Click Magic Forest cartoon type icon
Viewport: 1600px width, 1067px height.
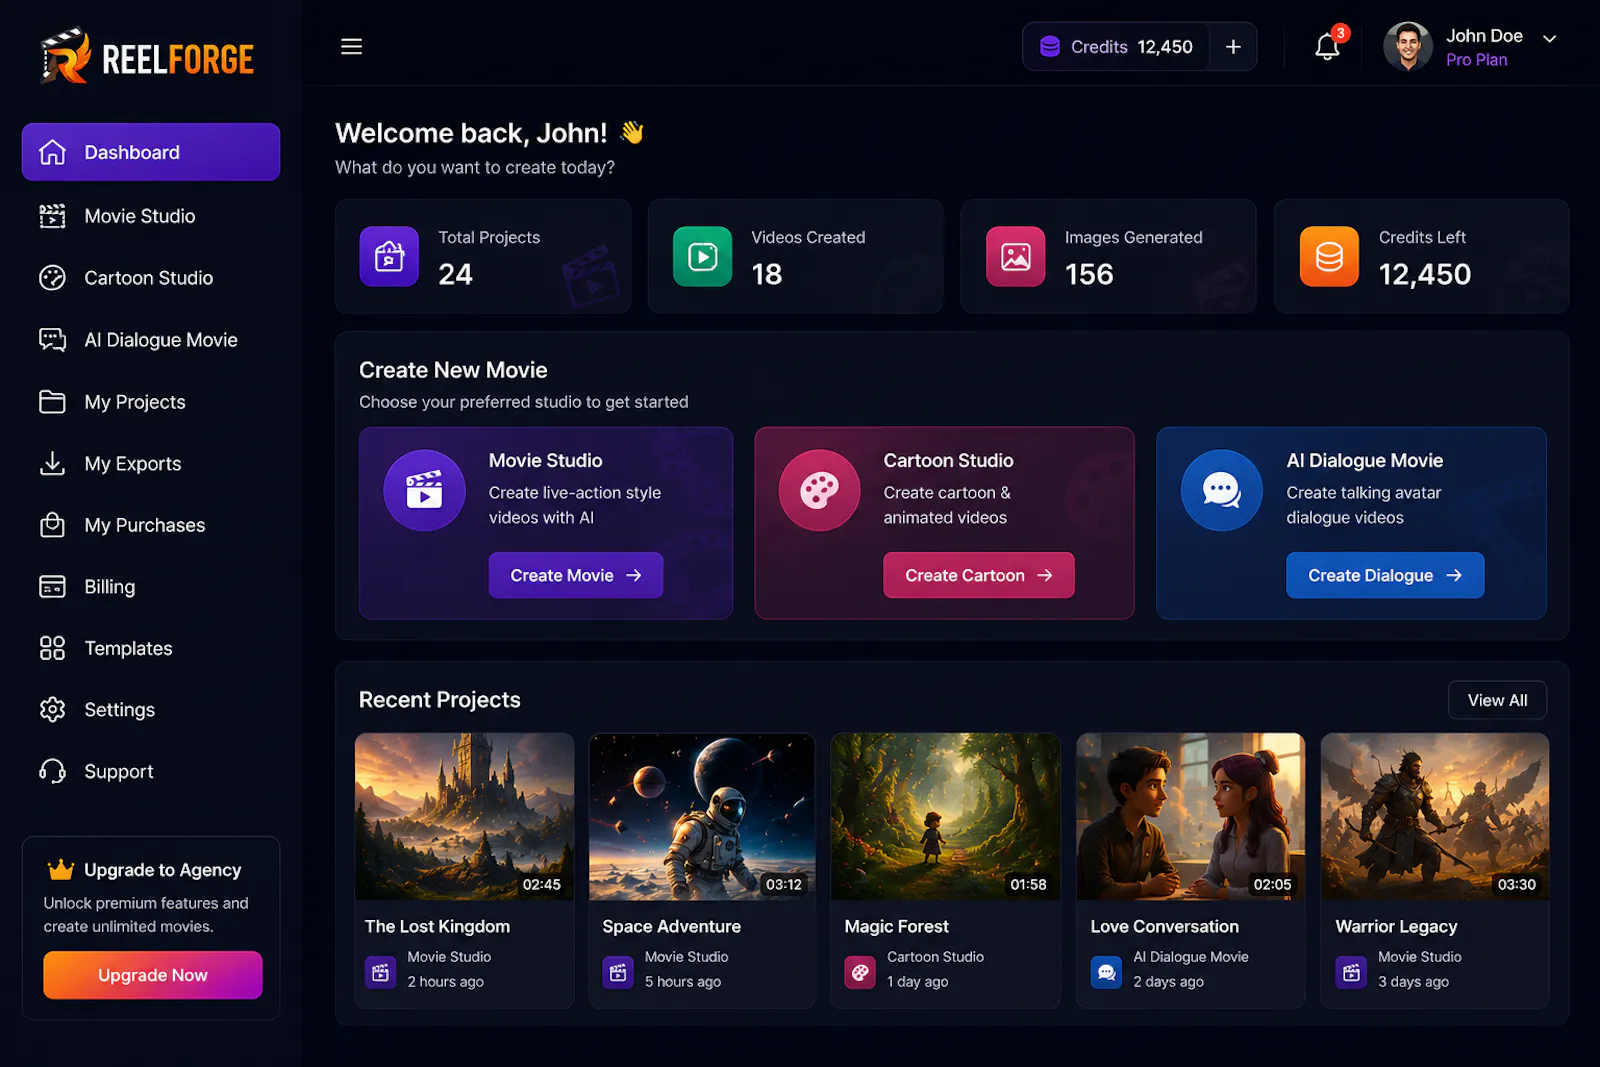tap(860, 972)
